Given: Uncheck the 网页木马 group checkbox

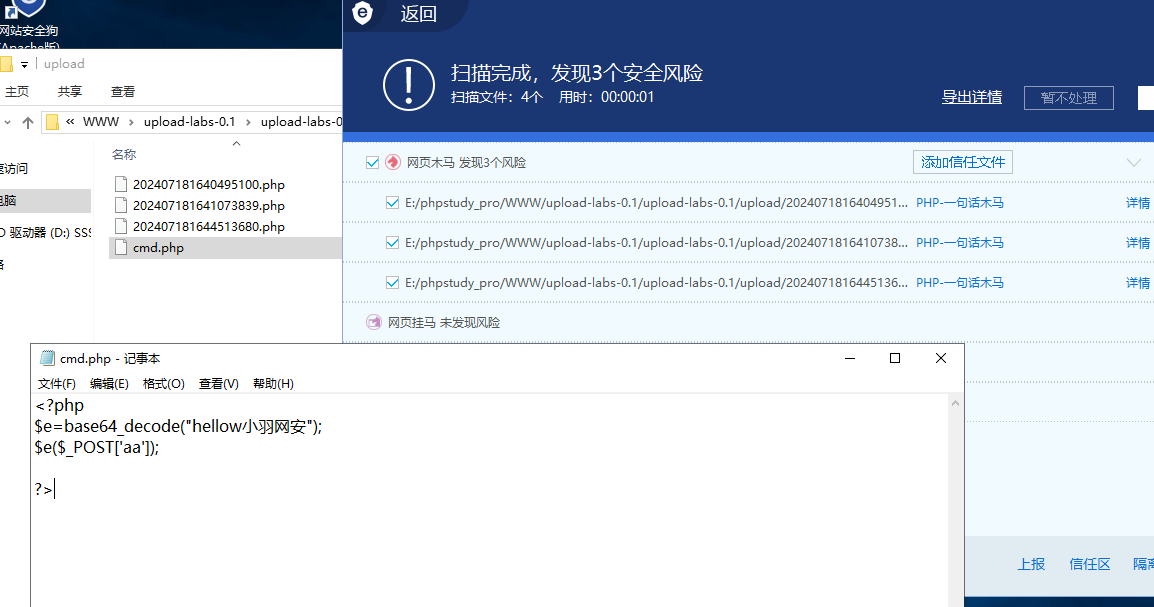Looking at the screenshot, I should tap(373, 162).
